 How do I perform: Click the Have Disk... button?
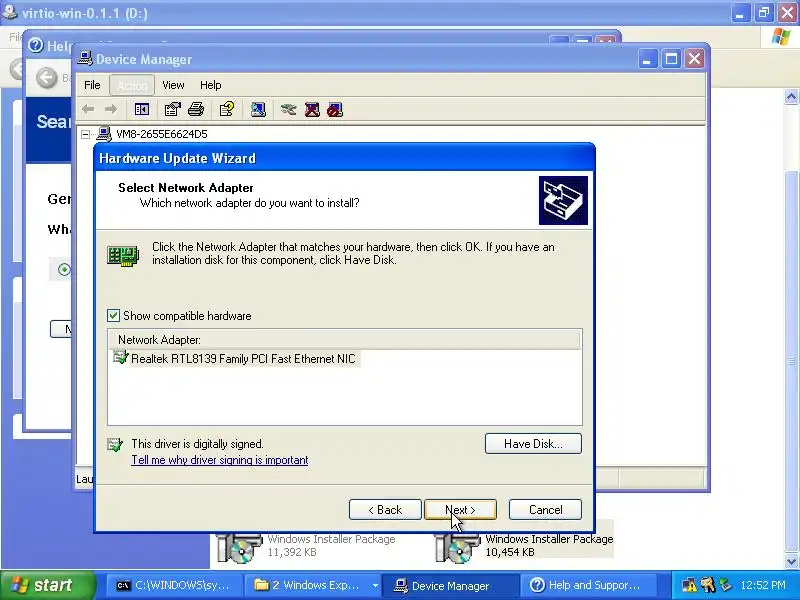(533, 443)
